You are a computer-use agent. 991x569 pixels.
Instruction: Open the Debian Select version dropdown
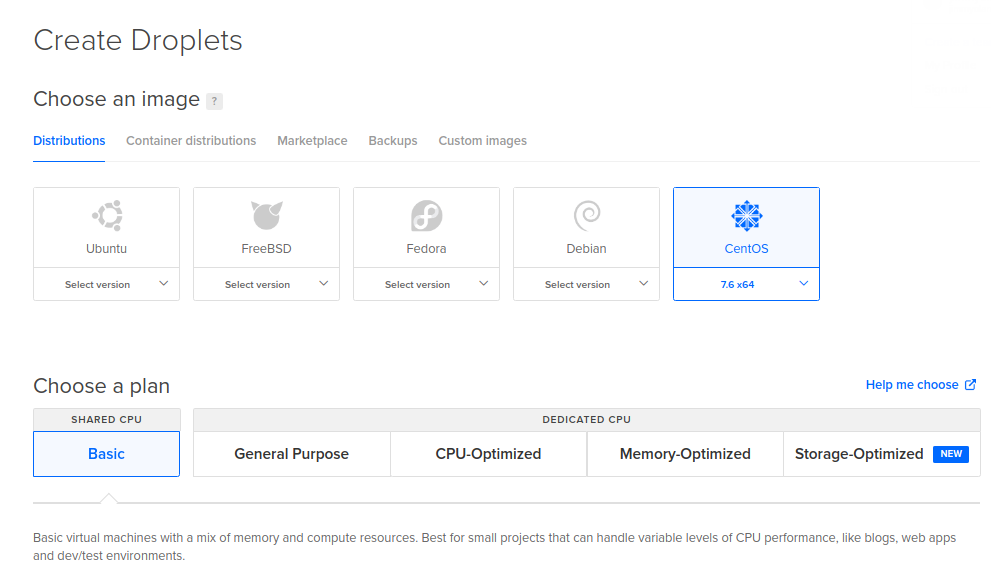(587, 285)
